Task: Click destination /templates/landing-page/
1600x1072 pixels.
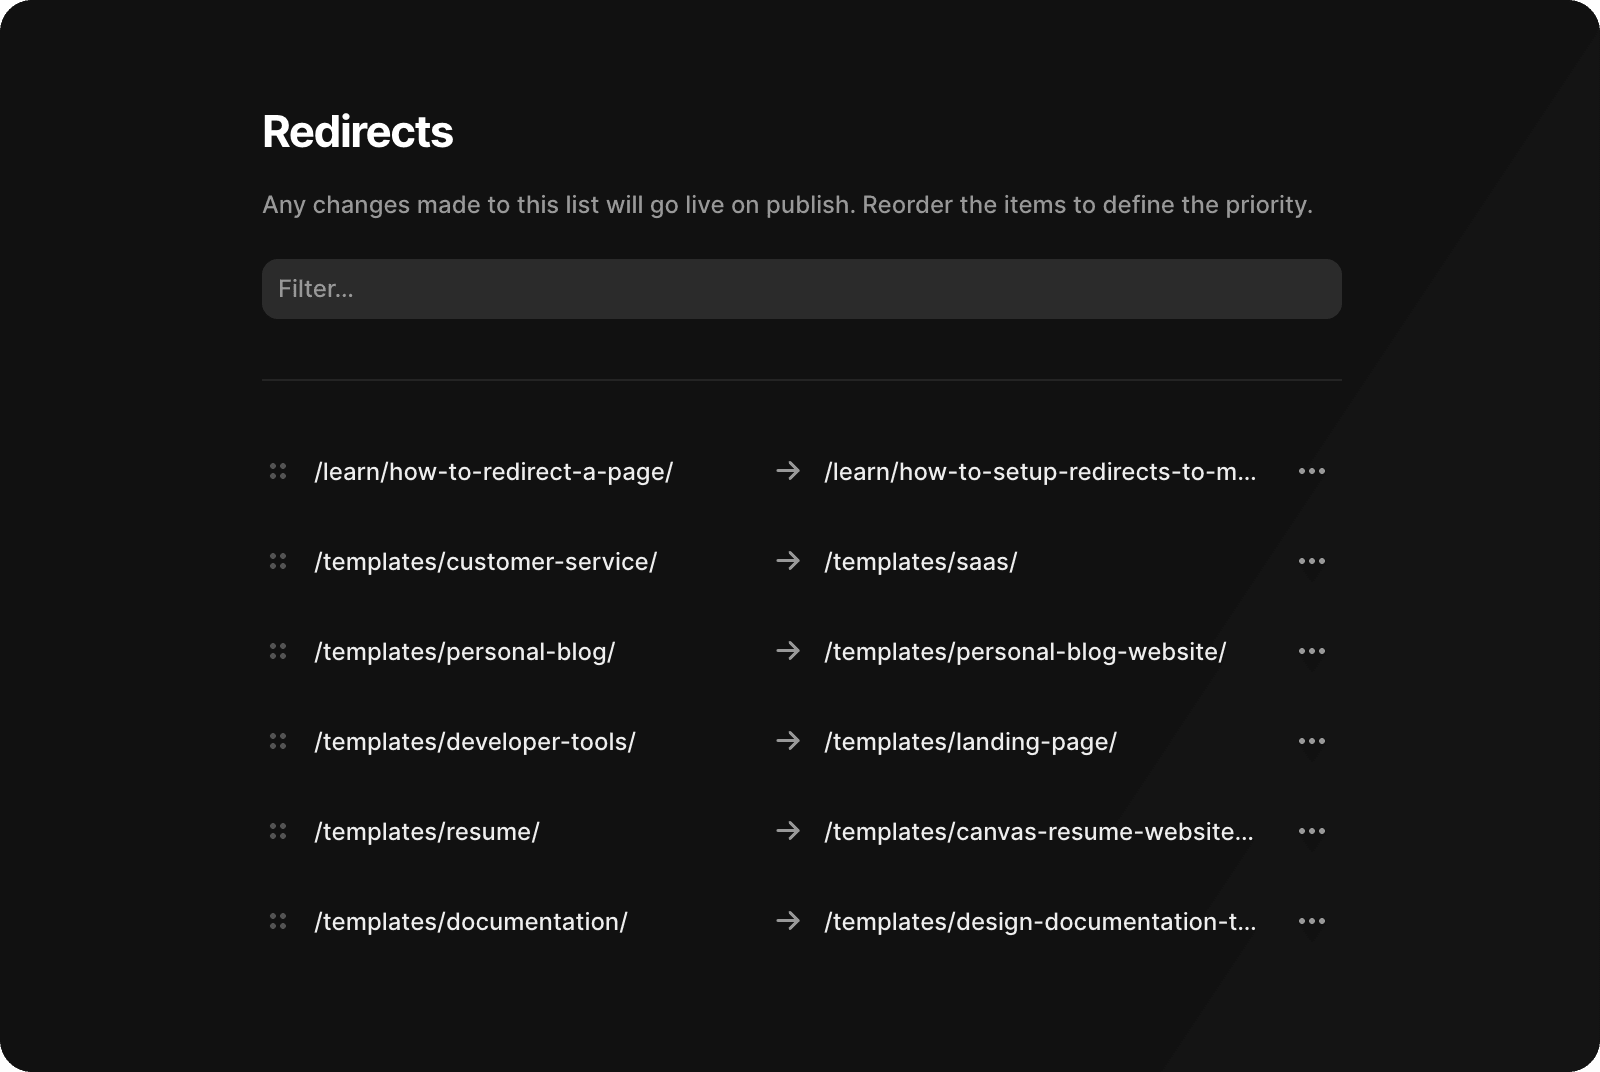Action: [970, 742]
